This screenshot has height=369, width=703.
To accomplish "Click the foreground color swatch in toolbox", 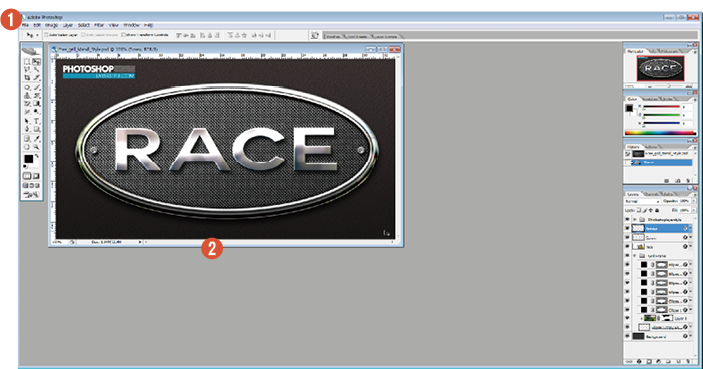I will point(28,159).
